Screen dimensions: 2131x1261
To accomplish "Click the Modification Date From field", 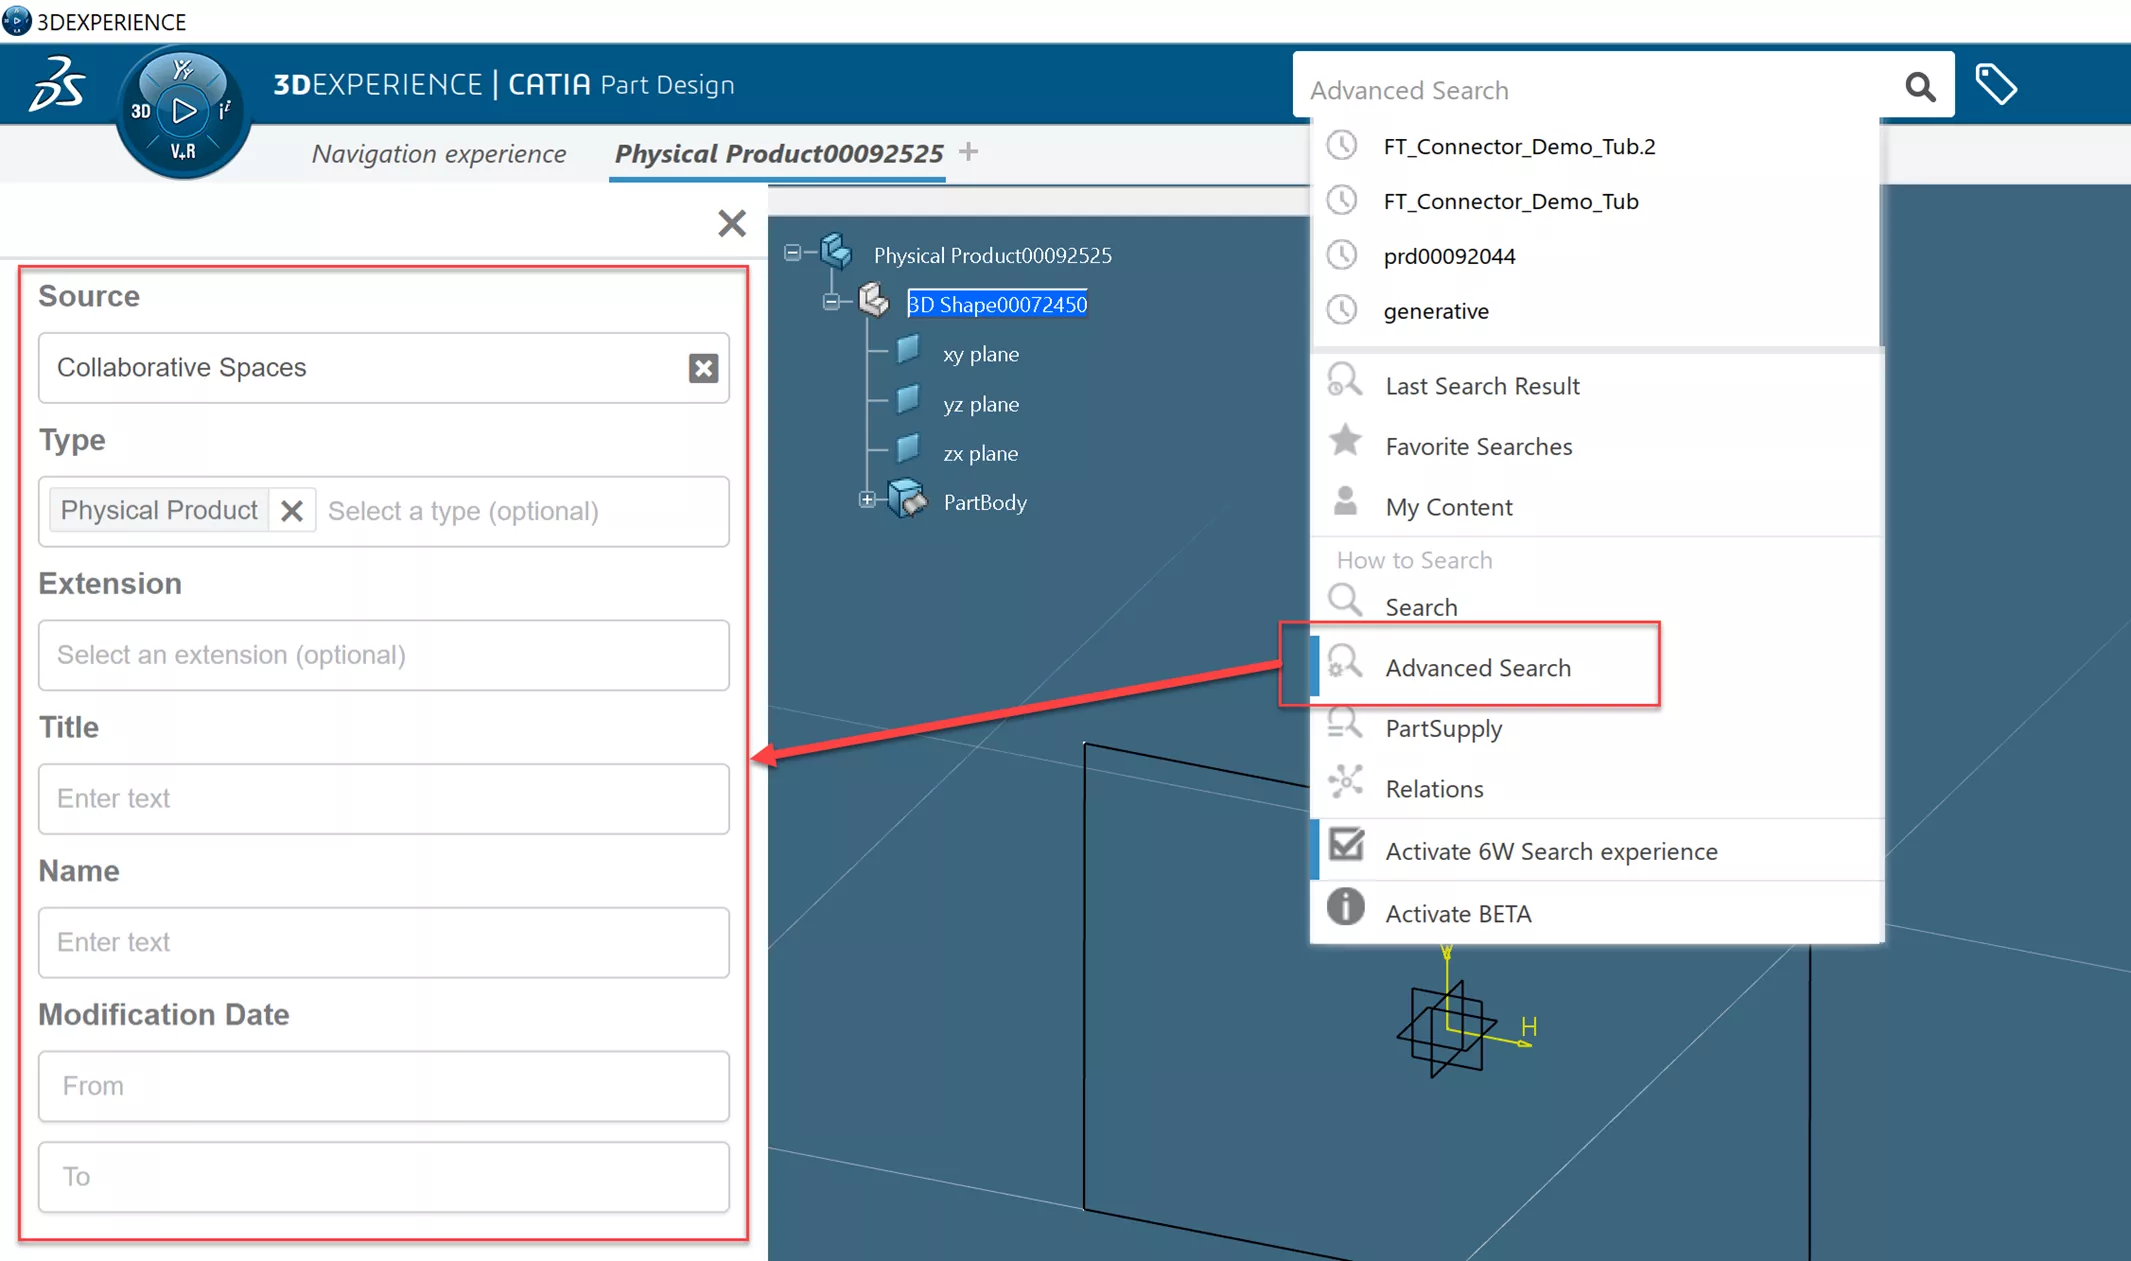I will tap(384, 1086).
